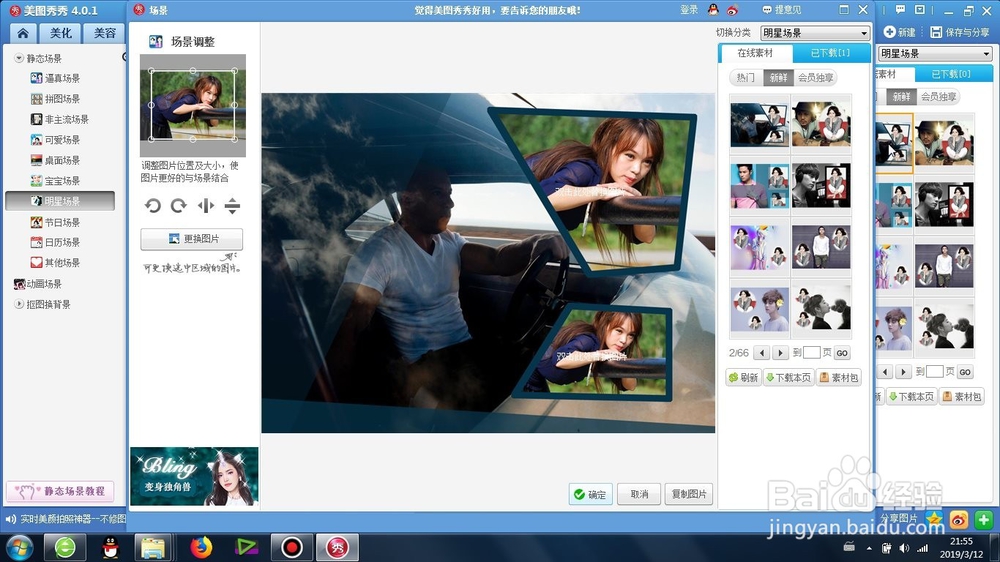Switch to 在线素材 tab
1000x562 pixels.
[x=755, y=53]
